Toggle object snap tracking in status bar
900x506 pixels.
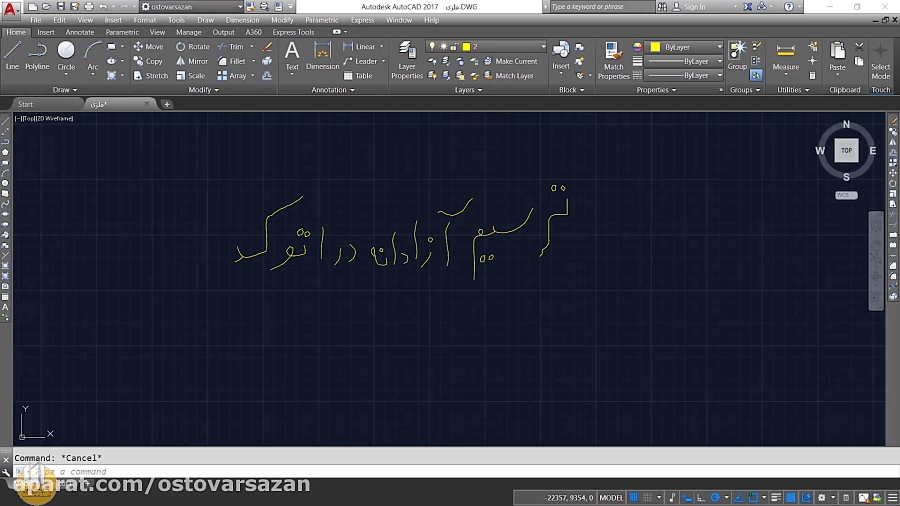coord(739,497)
